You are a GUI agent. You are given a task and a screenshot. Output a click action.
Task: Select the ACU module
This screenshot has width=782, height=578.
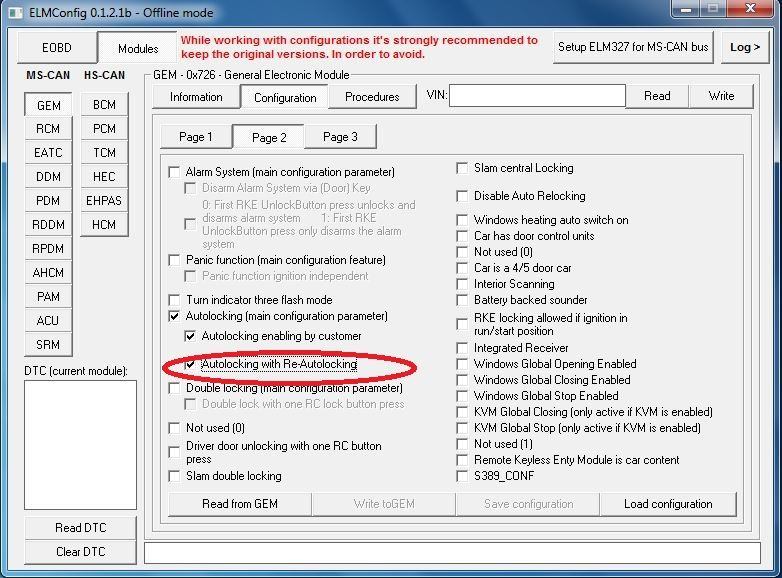(x=48, y=321)
